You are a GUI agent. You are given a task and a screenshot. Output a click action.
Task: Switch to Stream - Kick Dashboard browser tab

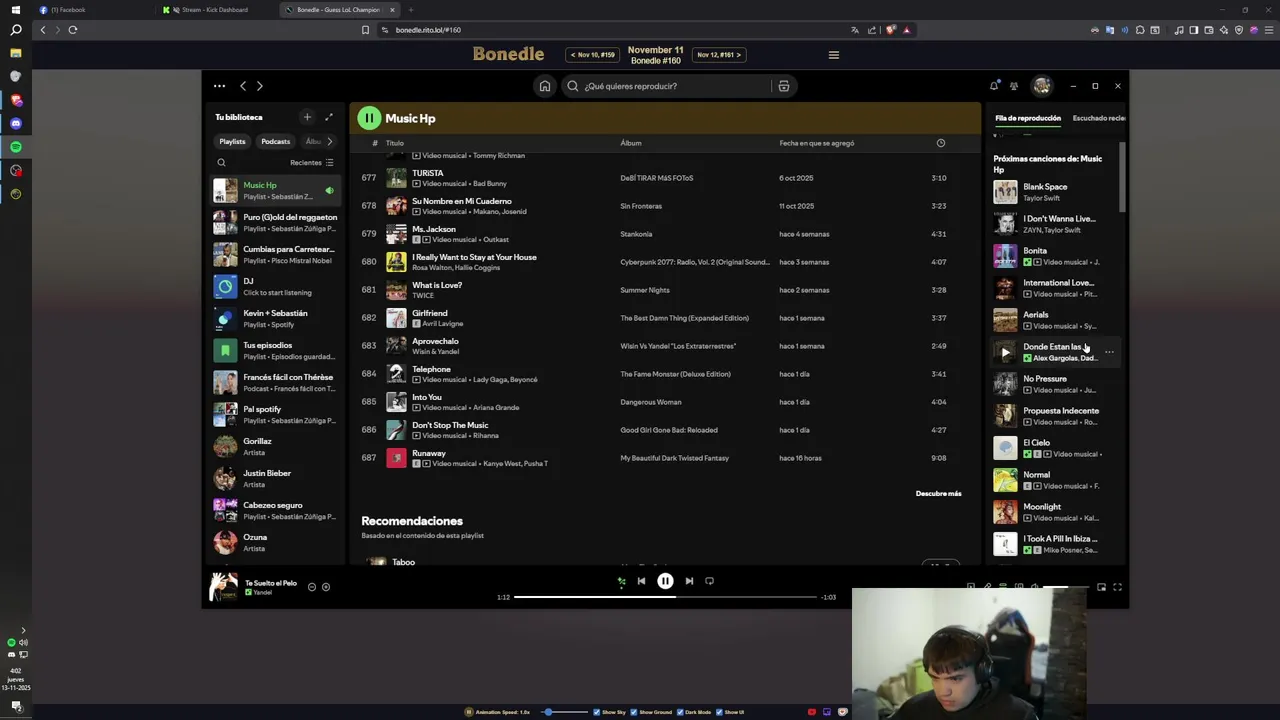(216, 10)
